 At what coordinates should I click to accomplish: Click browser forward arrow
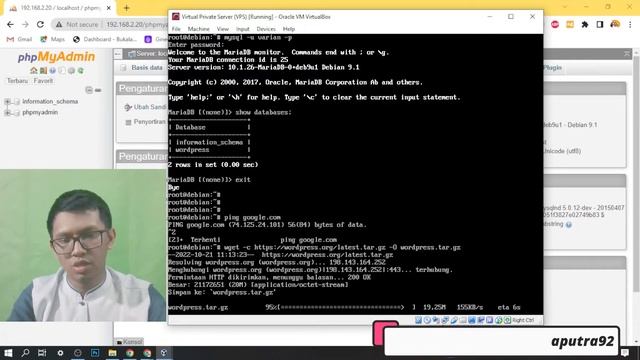tap(25, 24)
